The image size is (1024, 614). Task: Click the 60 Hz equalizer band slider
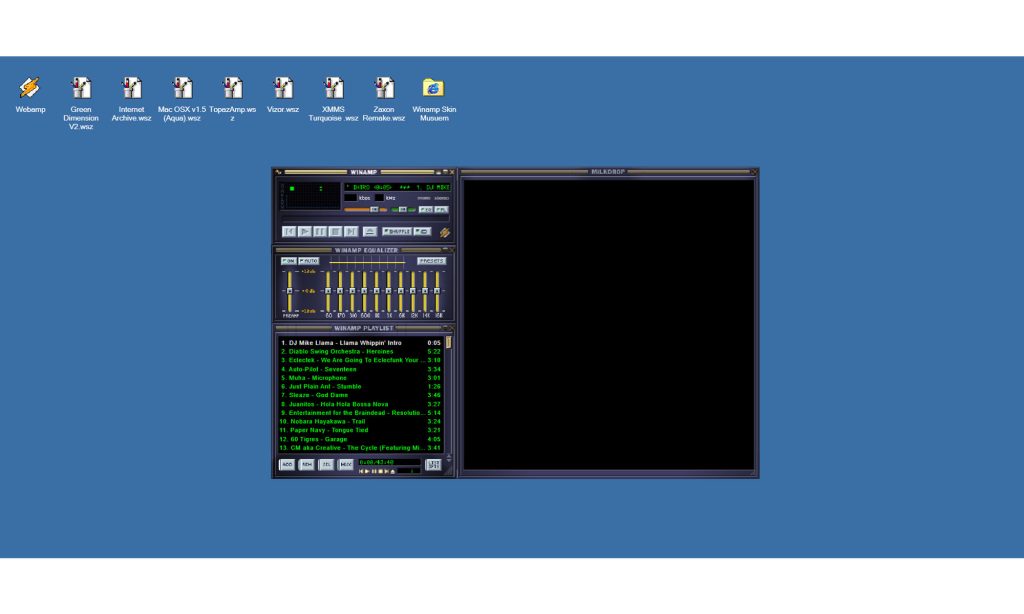(328, 291)
